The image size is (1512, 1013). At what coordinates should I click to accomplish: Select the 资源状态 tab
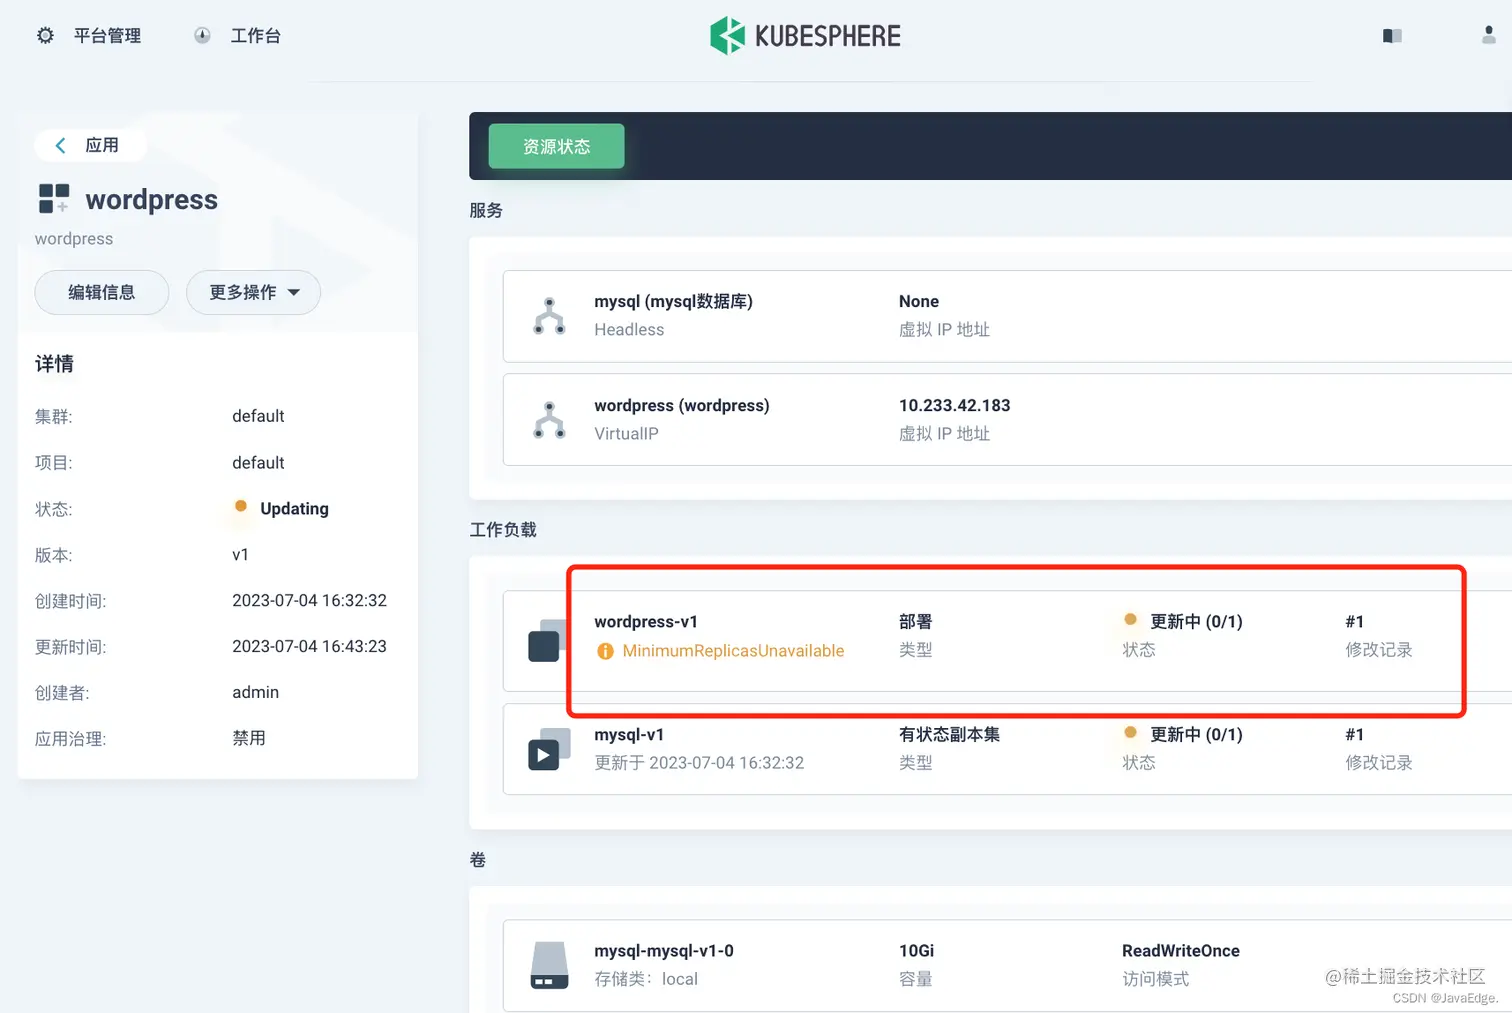556,146
